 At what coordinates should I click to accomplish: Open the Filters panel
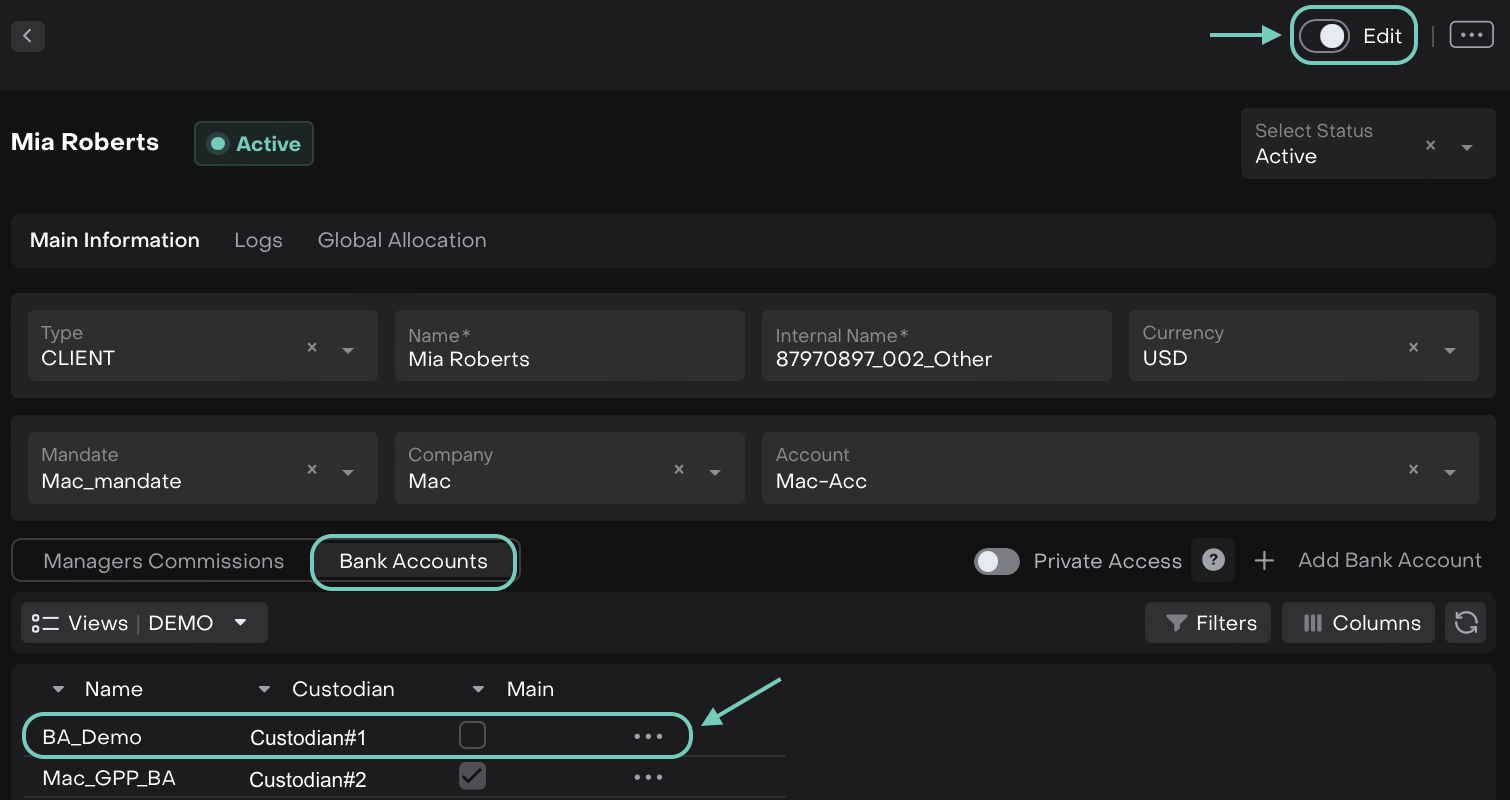pyautogui.click(x=1208, y=623)
